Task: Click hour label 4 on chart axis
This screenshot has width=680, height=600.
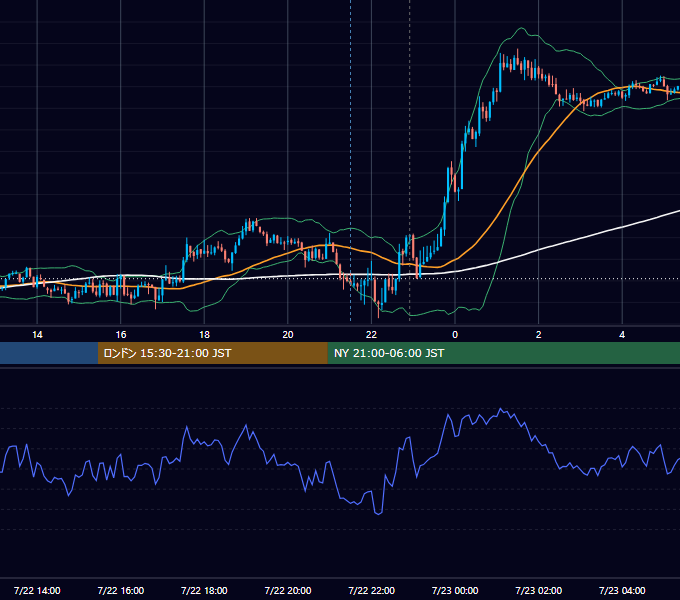Action: [622, 335]
